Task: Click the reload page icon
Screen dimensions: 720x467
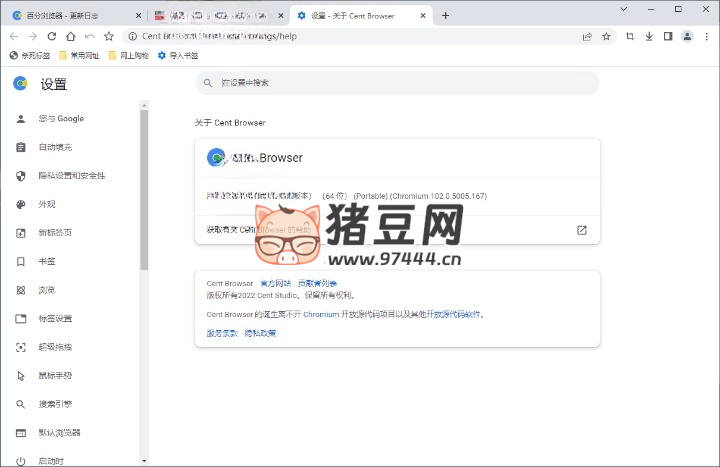Action: [70, 36]
